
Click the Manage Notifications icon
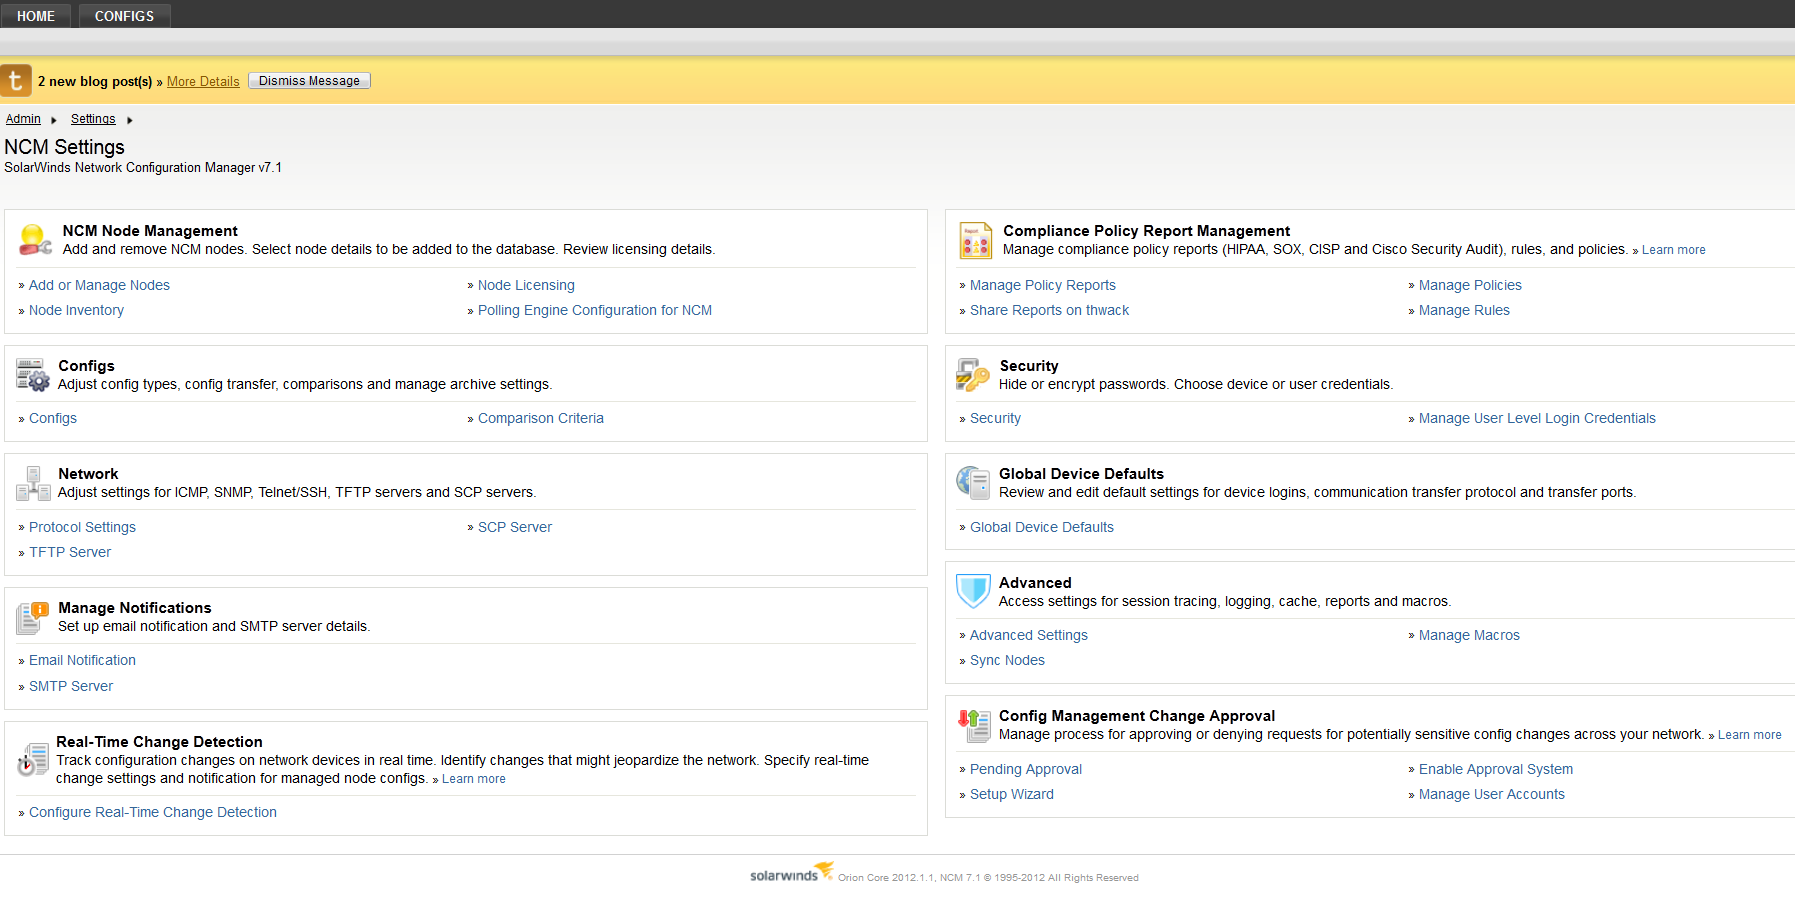pyautogui.click(x=33, y=617)
